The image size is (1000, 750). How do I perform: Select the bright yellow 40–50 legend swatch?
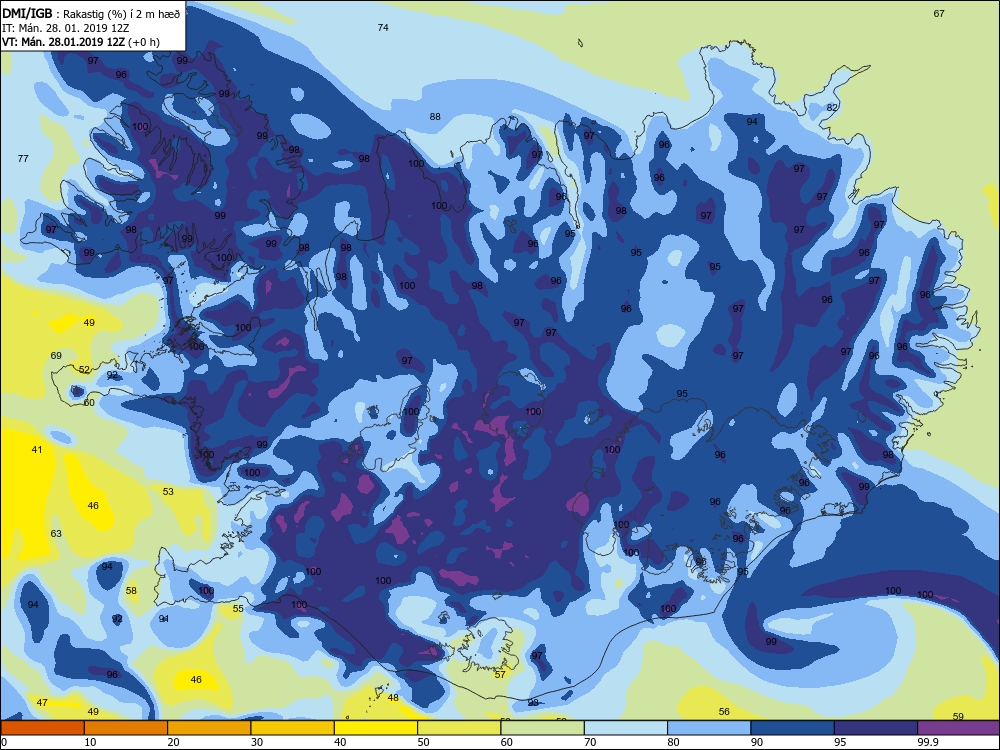coord(376,728)
